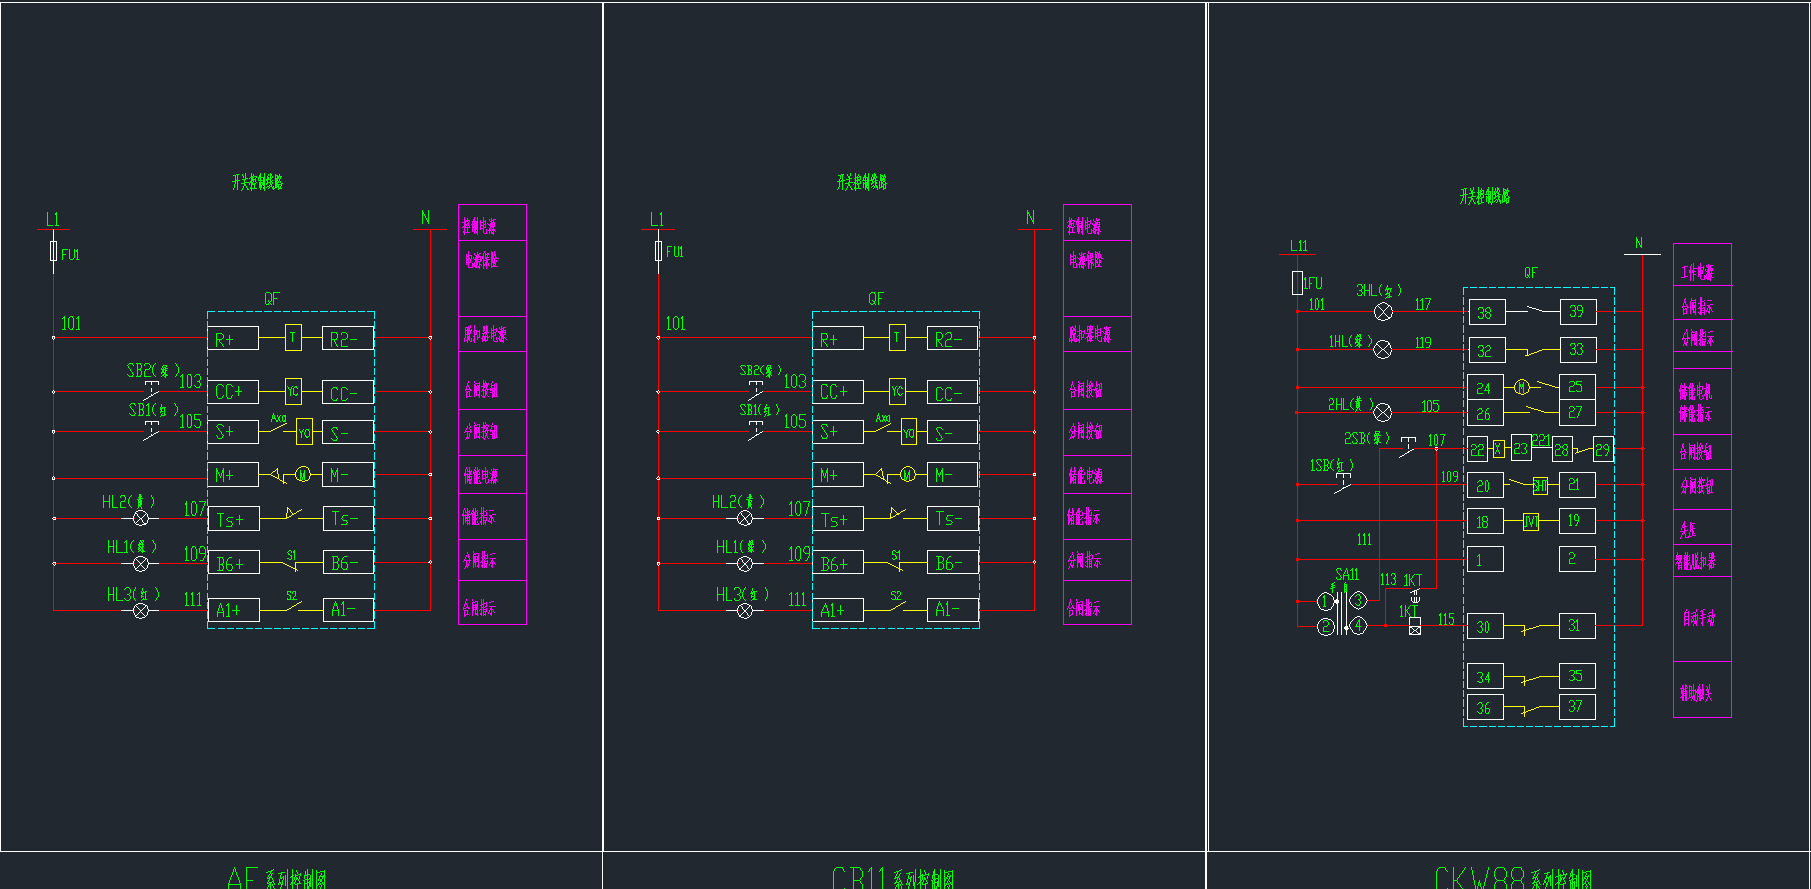Select the 1KT relay coil box
1811x889 pixels.
(1414, 626)
